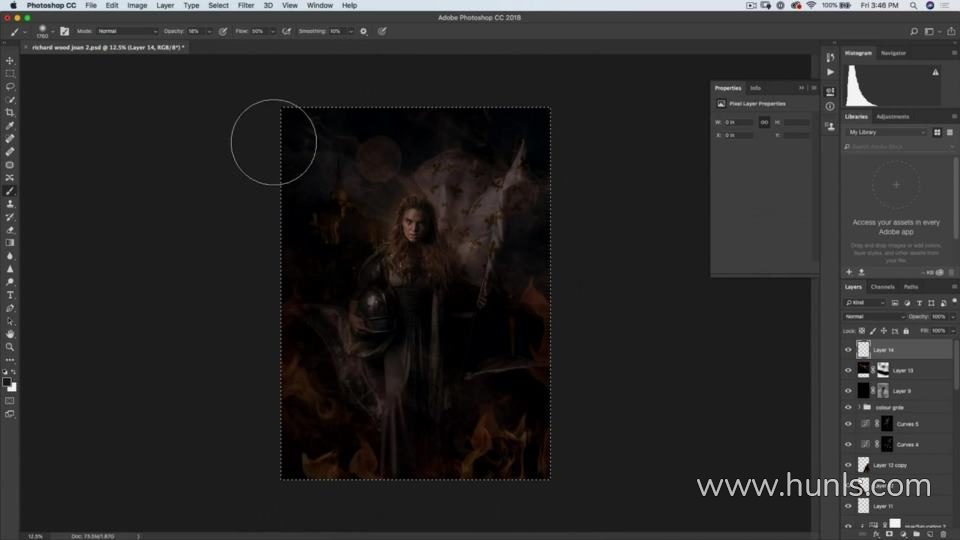Switch to the Adjustments tab
The image size is (960, 540).
point(893,117)
